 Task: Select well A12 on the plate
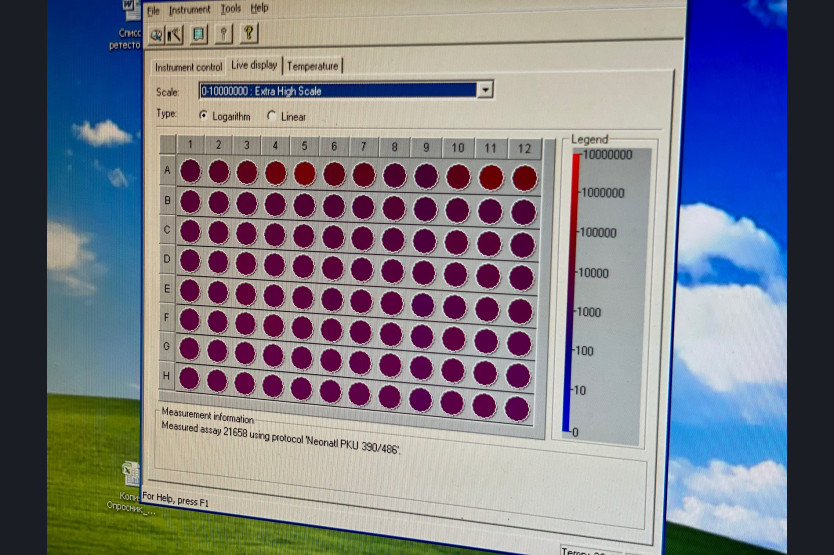click(524, 178)
